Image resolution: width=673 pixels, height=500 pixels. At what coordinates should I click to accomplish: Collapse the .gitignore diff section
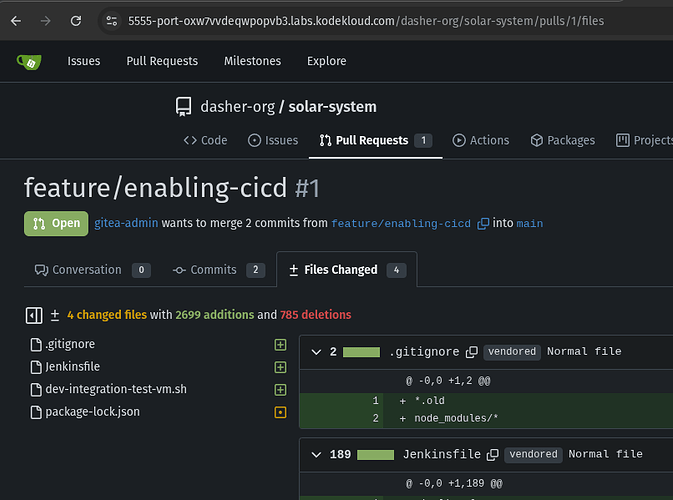tap(316, 352)
